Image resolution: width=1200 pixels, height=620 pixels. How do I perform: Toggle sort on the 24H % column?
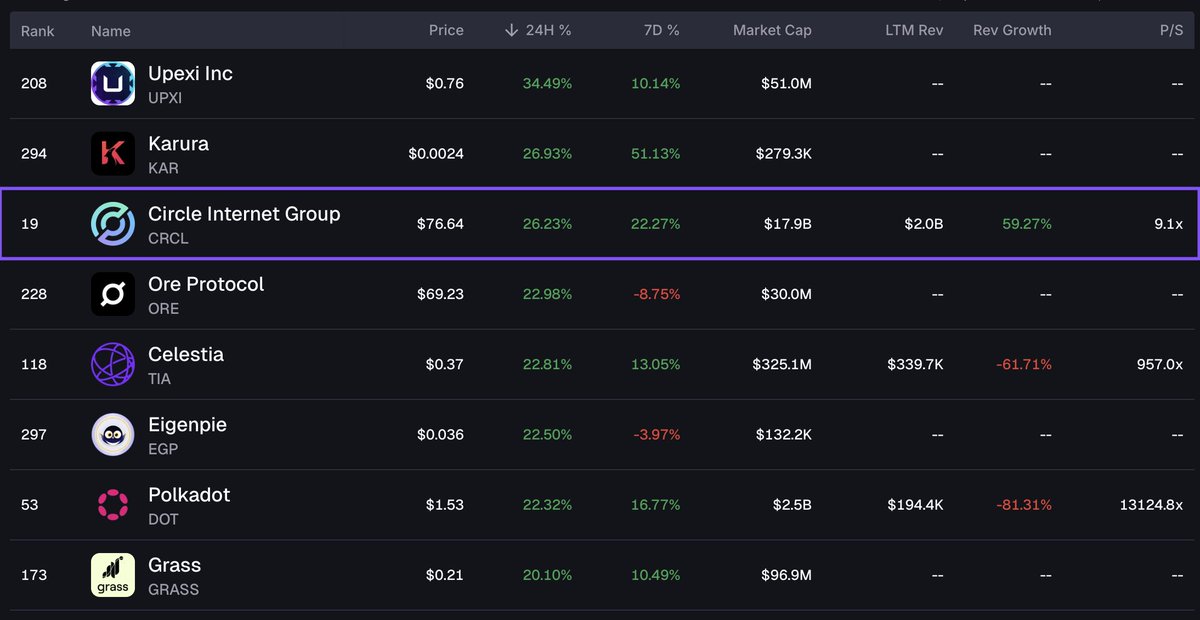coord(538,31)
